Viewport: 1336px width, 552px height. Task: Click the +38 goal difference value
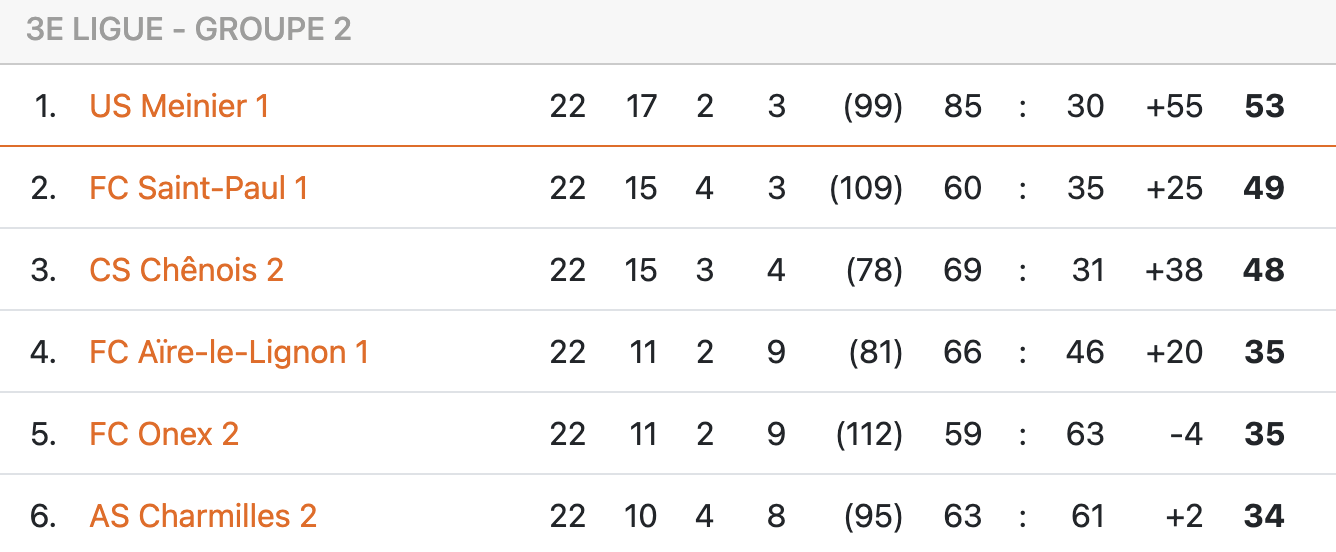pos(1174,270)
